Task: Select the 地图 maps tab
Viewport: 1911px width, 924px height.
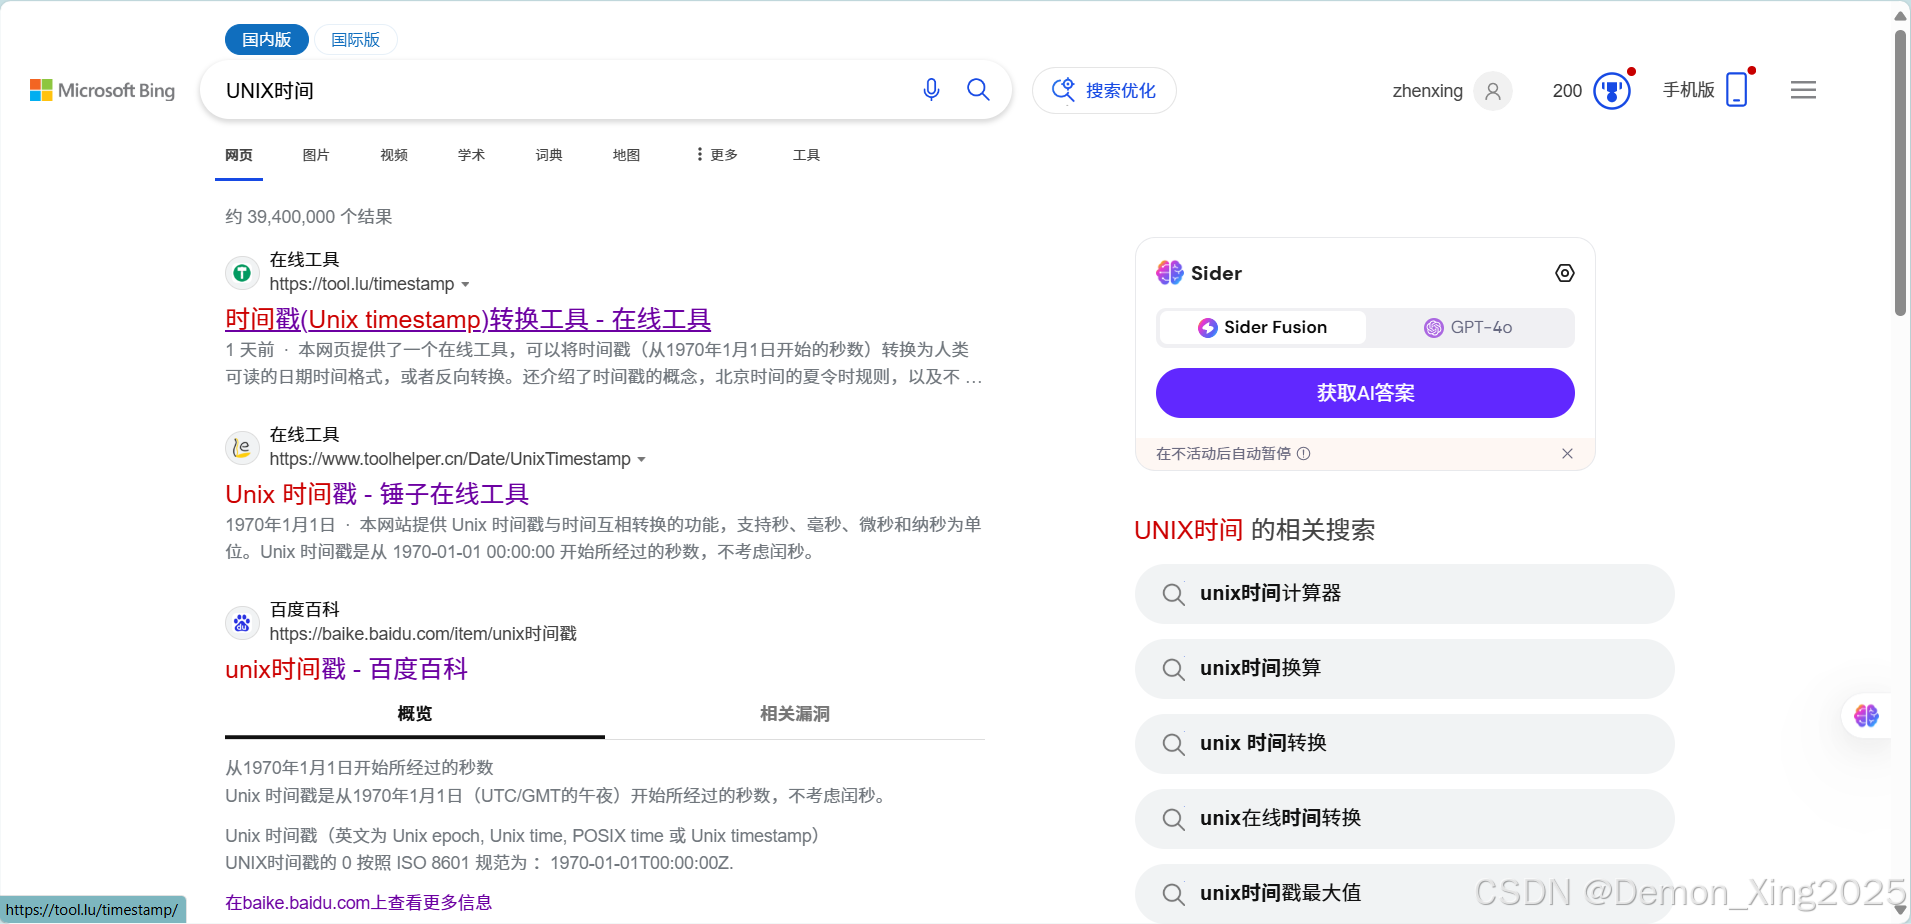Action: (626, 155)
